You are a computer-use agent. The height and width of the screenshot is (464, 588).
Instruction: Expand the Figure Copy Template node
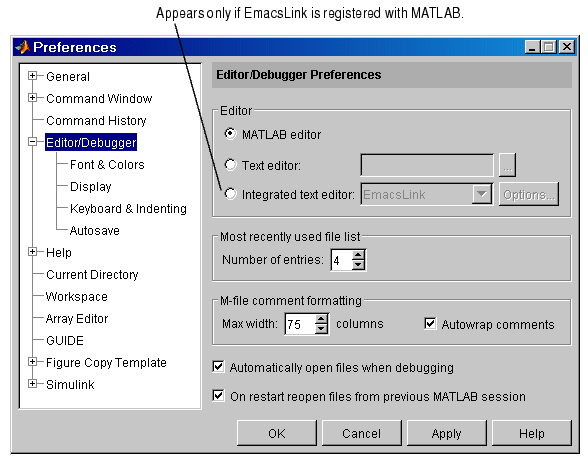(x=32, y=362)
